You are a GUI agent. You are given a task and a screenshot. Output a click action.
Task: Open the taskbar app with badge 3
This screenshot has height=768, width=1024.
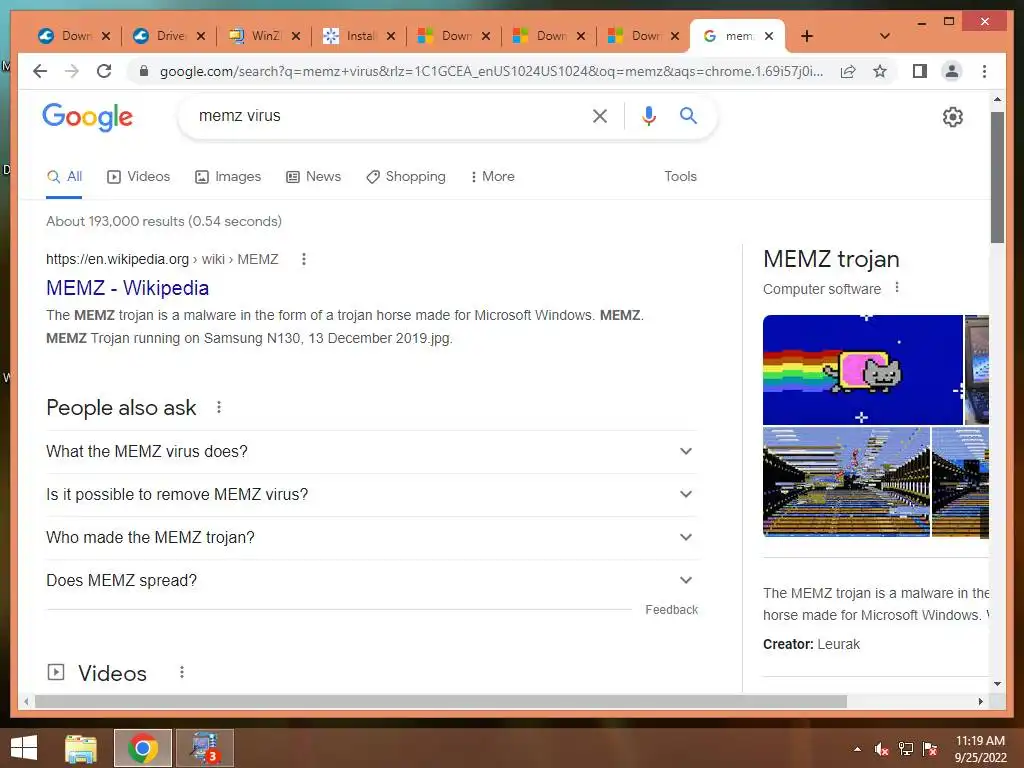[204, 748]
